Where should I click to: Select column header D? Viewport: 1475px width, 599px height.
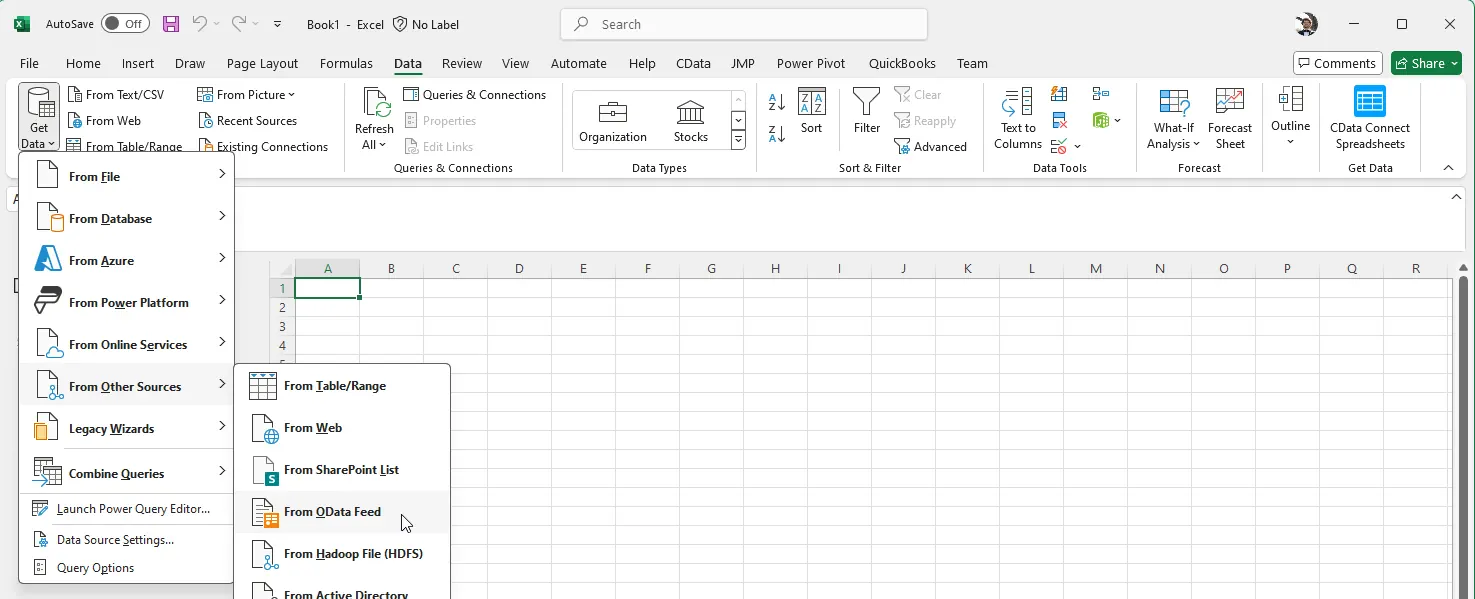tap(519, 268)
